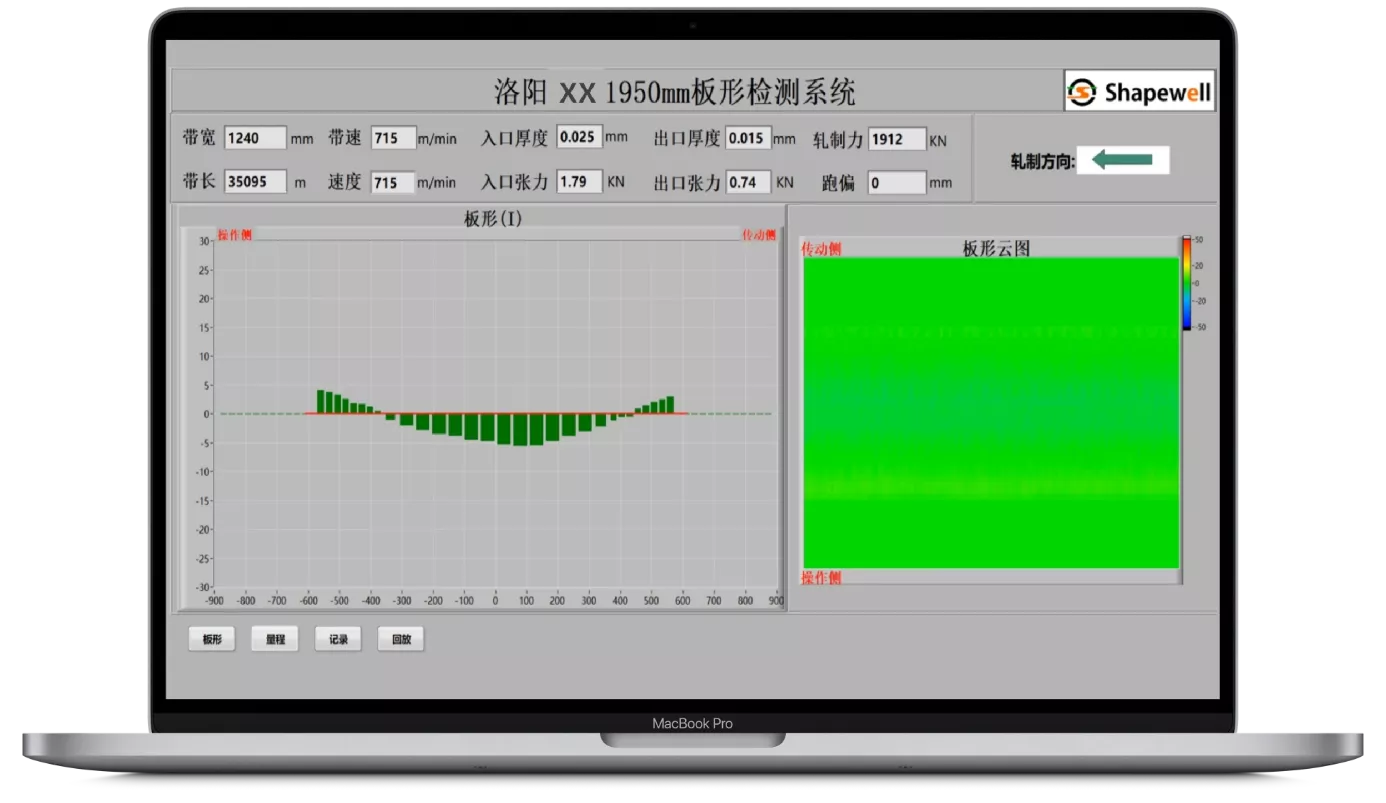Click the 跑偏 label
Screen dimensions: 1386x803
[x=839, y=183]
